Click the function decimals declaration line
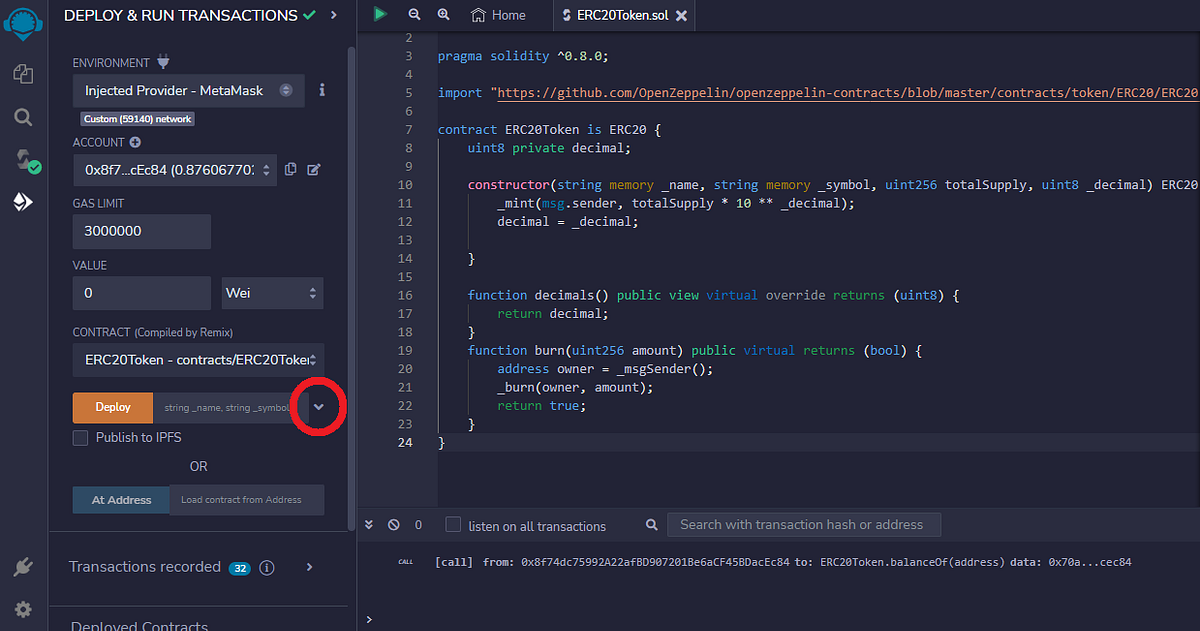Viewport: 1200px width, 631px height. [x=714, y=295]
